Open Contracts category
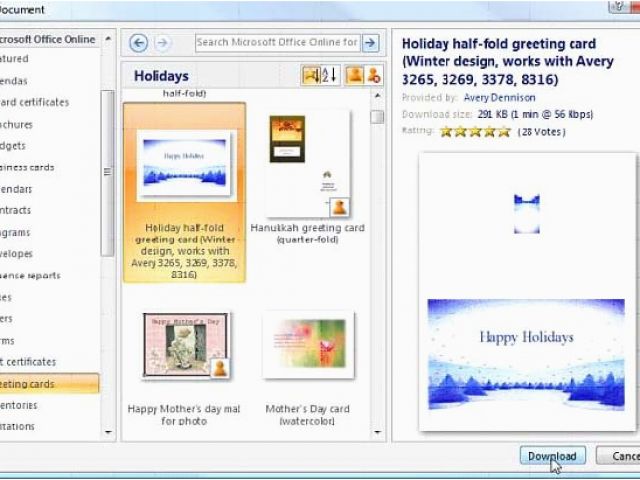The image size is (640, 480). coord(15,210)
